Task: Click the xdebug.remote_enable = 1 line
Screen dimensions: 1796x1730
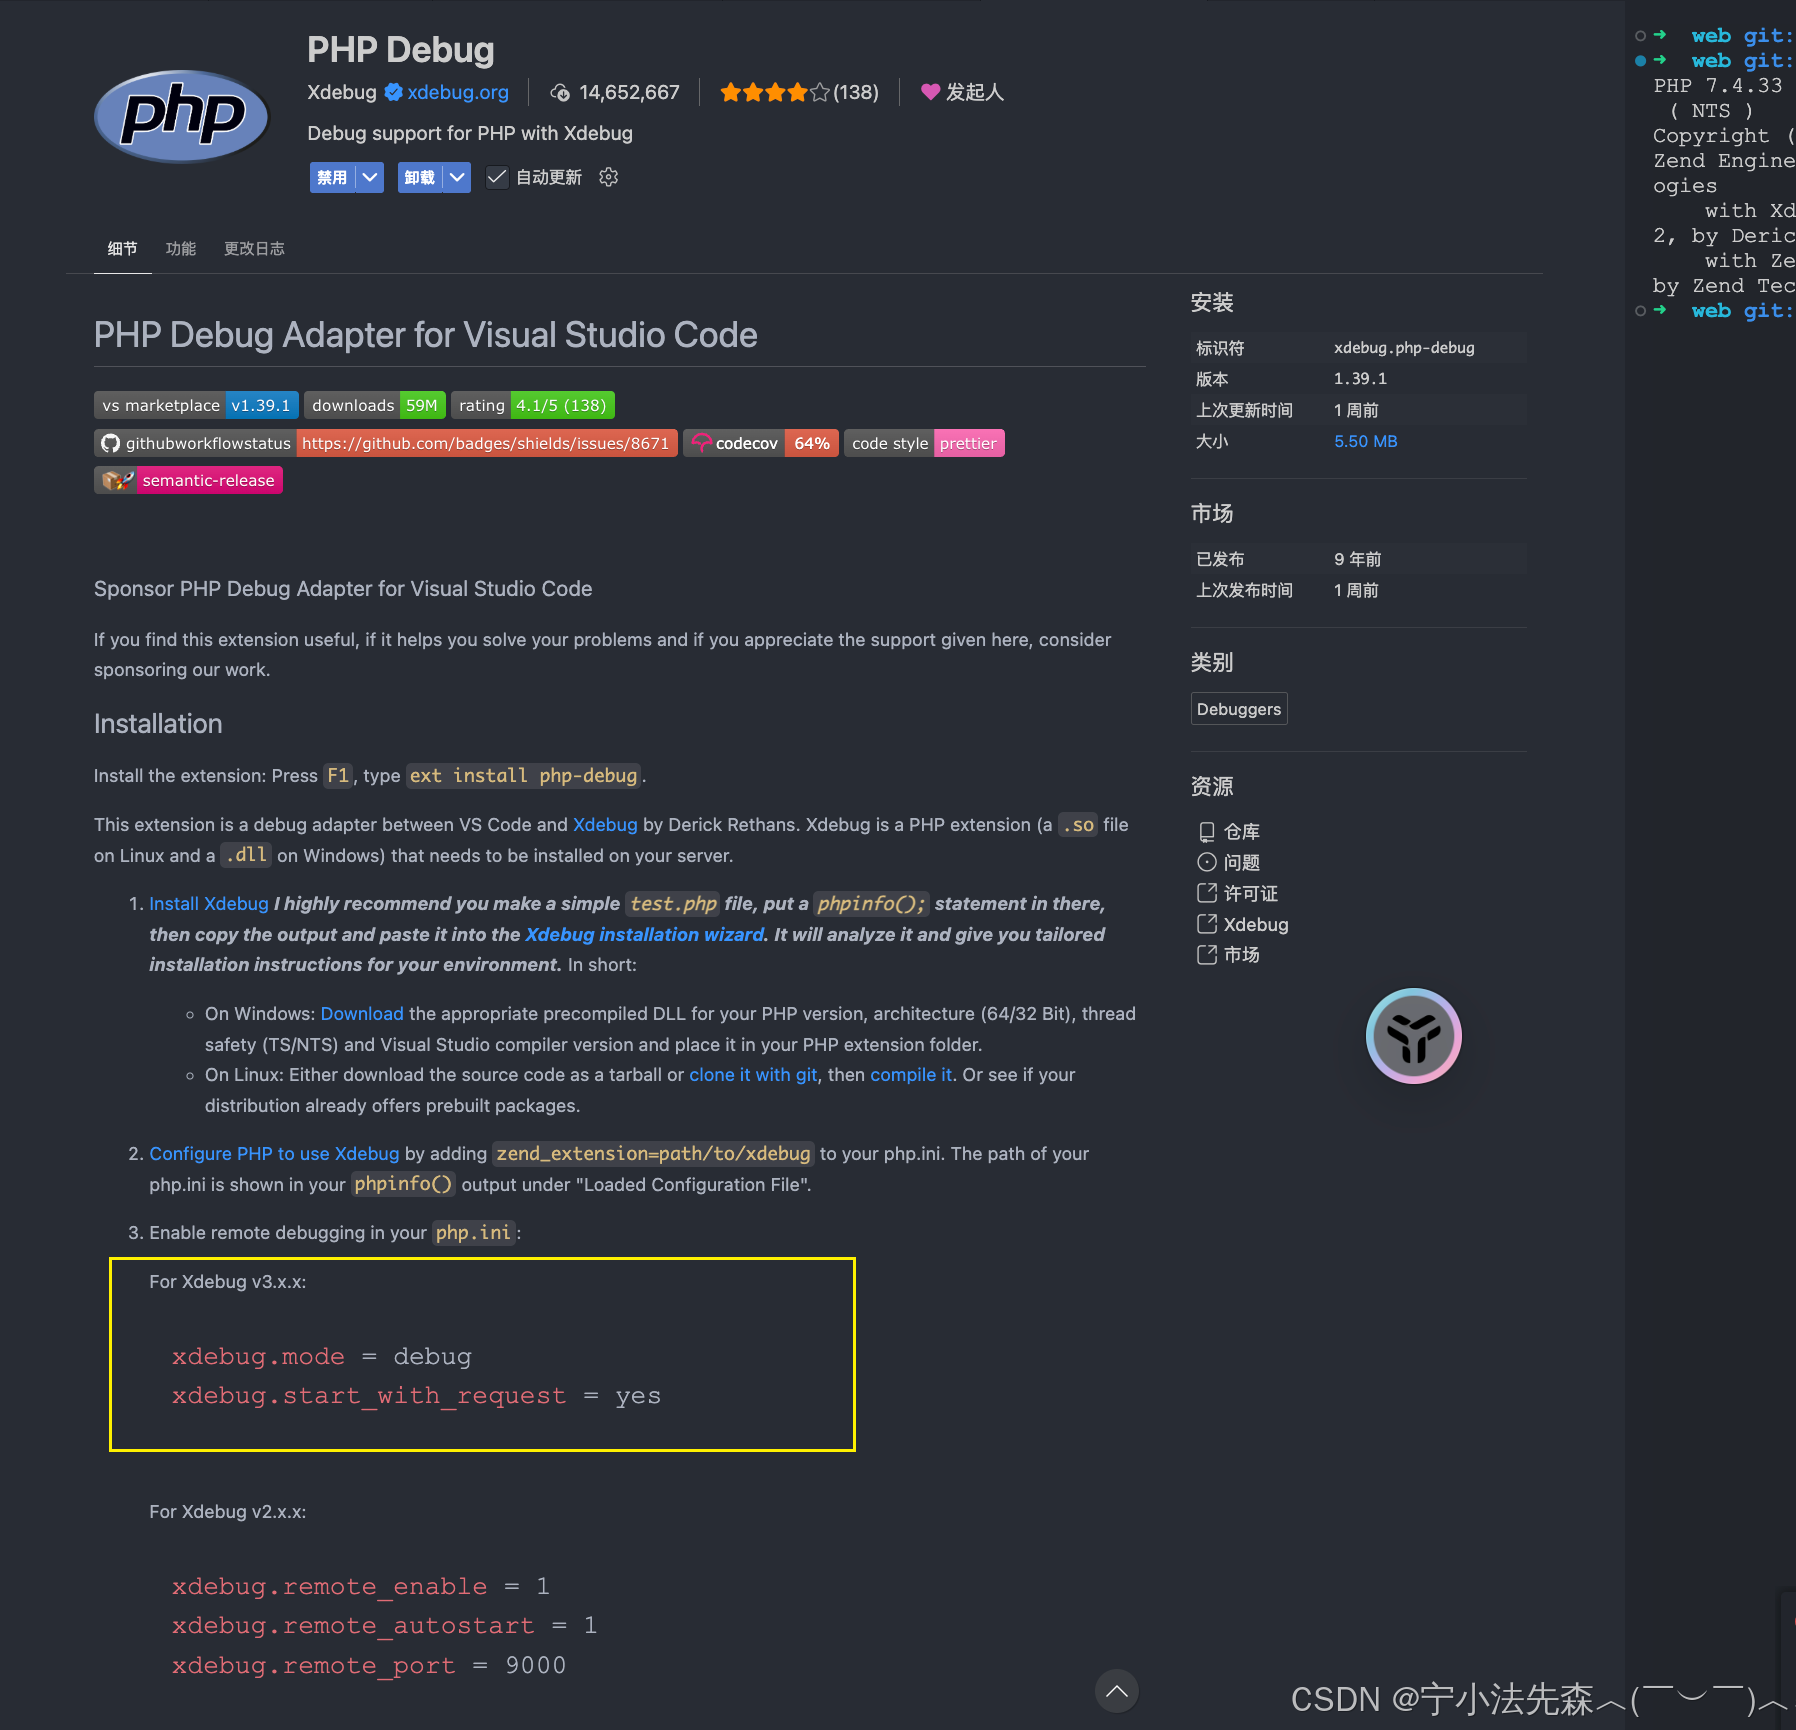Action: pos(360,1586)
